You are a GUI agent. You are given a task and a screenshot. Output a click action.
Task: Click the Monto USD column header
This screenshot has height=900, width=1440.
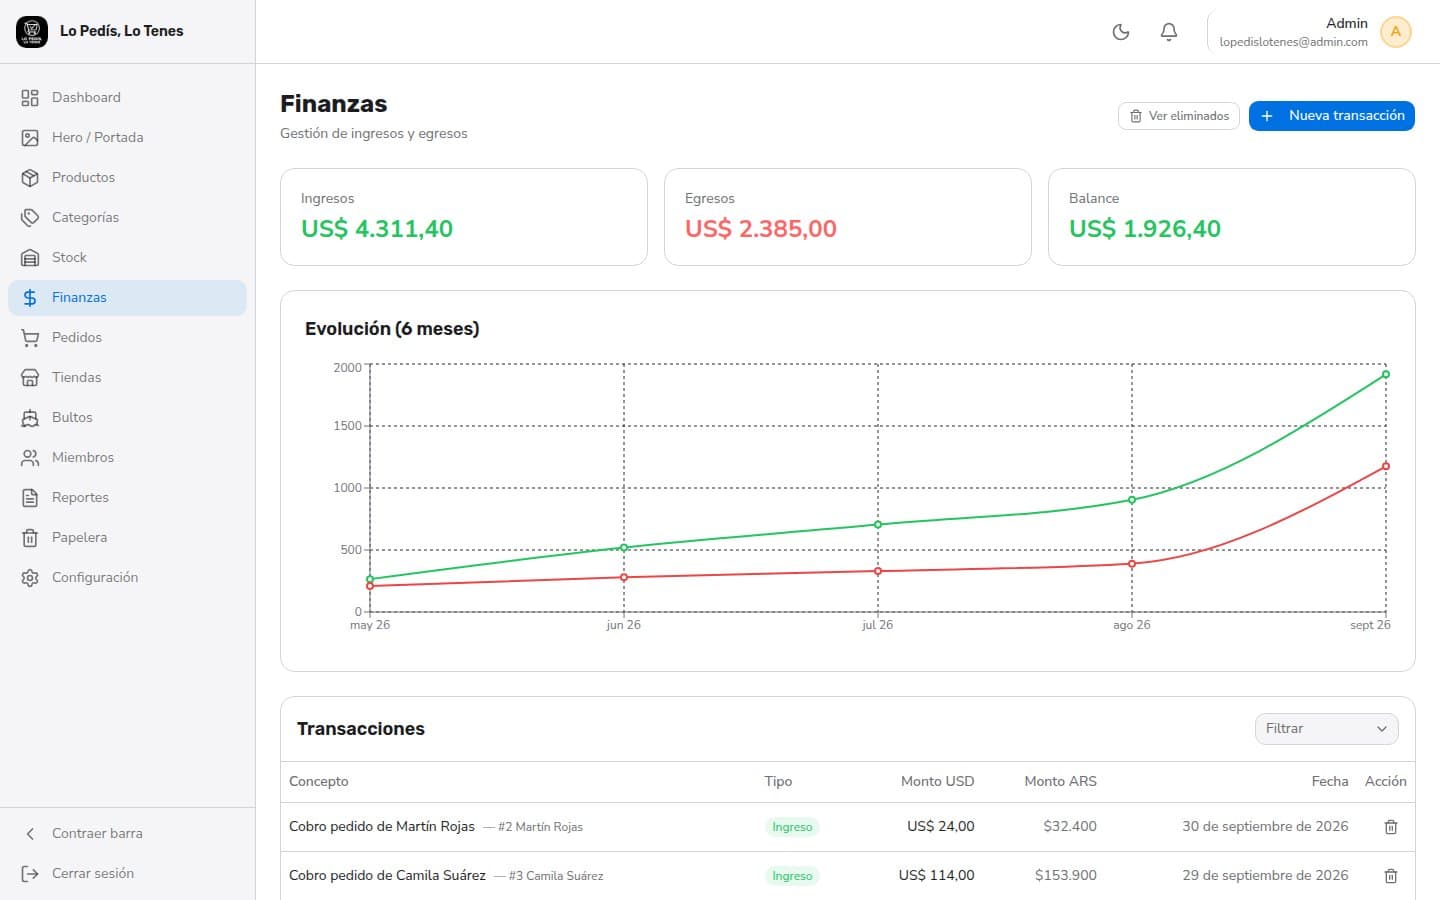[x=937, y=781]
